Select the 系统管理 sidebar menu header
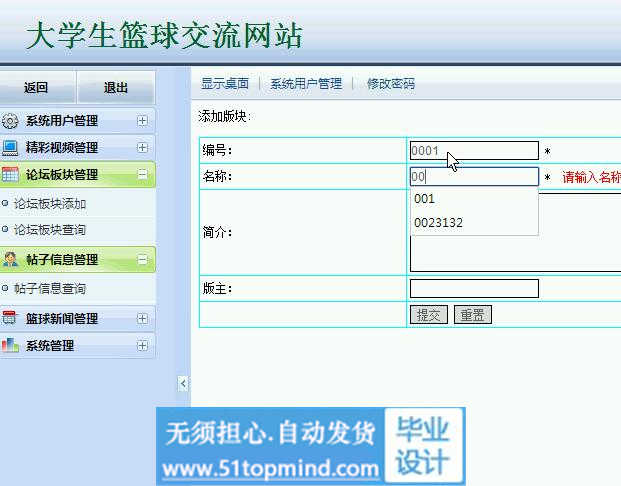Screen dimensions: 621x486 (x=77, y=345)
